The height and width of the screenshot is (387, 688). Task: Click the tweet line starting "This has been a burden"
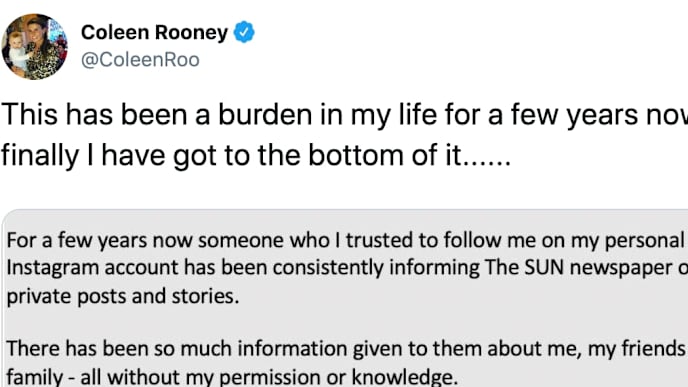point(344,115)
